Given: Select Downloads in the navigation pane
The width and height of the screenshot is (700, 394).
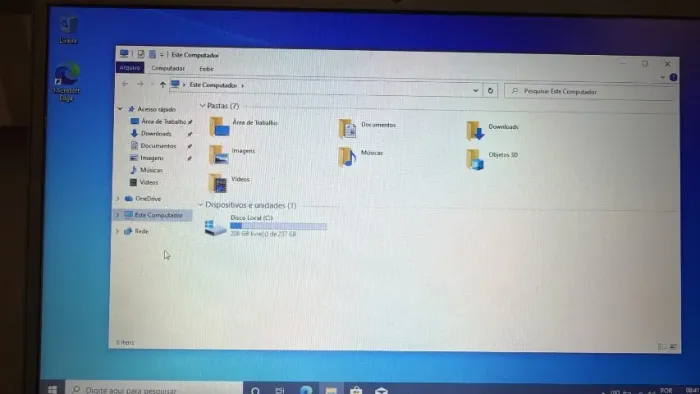Looking at the screenshot, I should coord(156,133).
